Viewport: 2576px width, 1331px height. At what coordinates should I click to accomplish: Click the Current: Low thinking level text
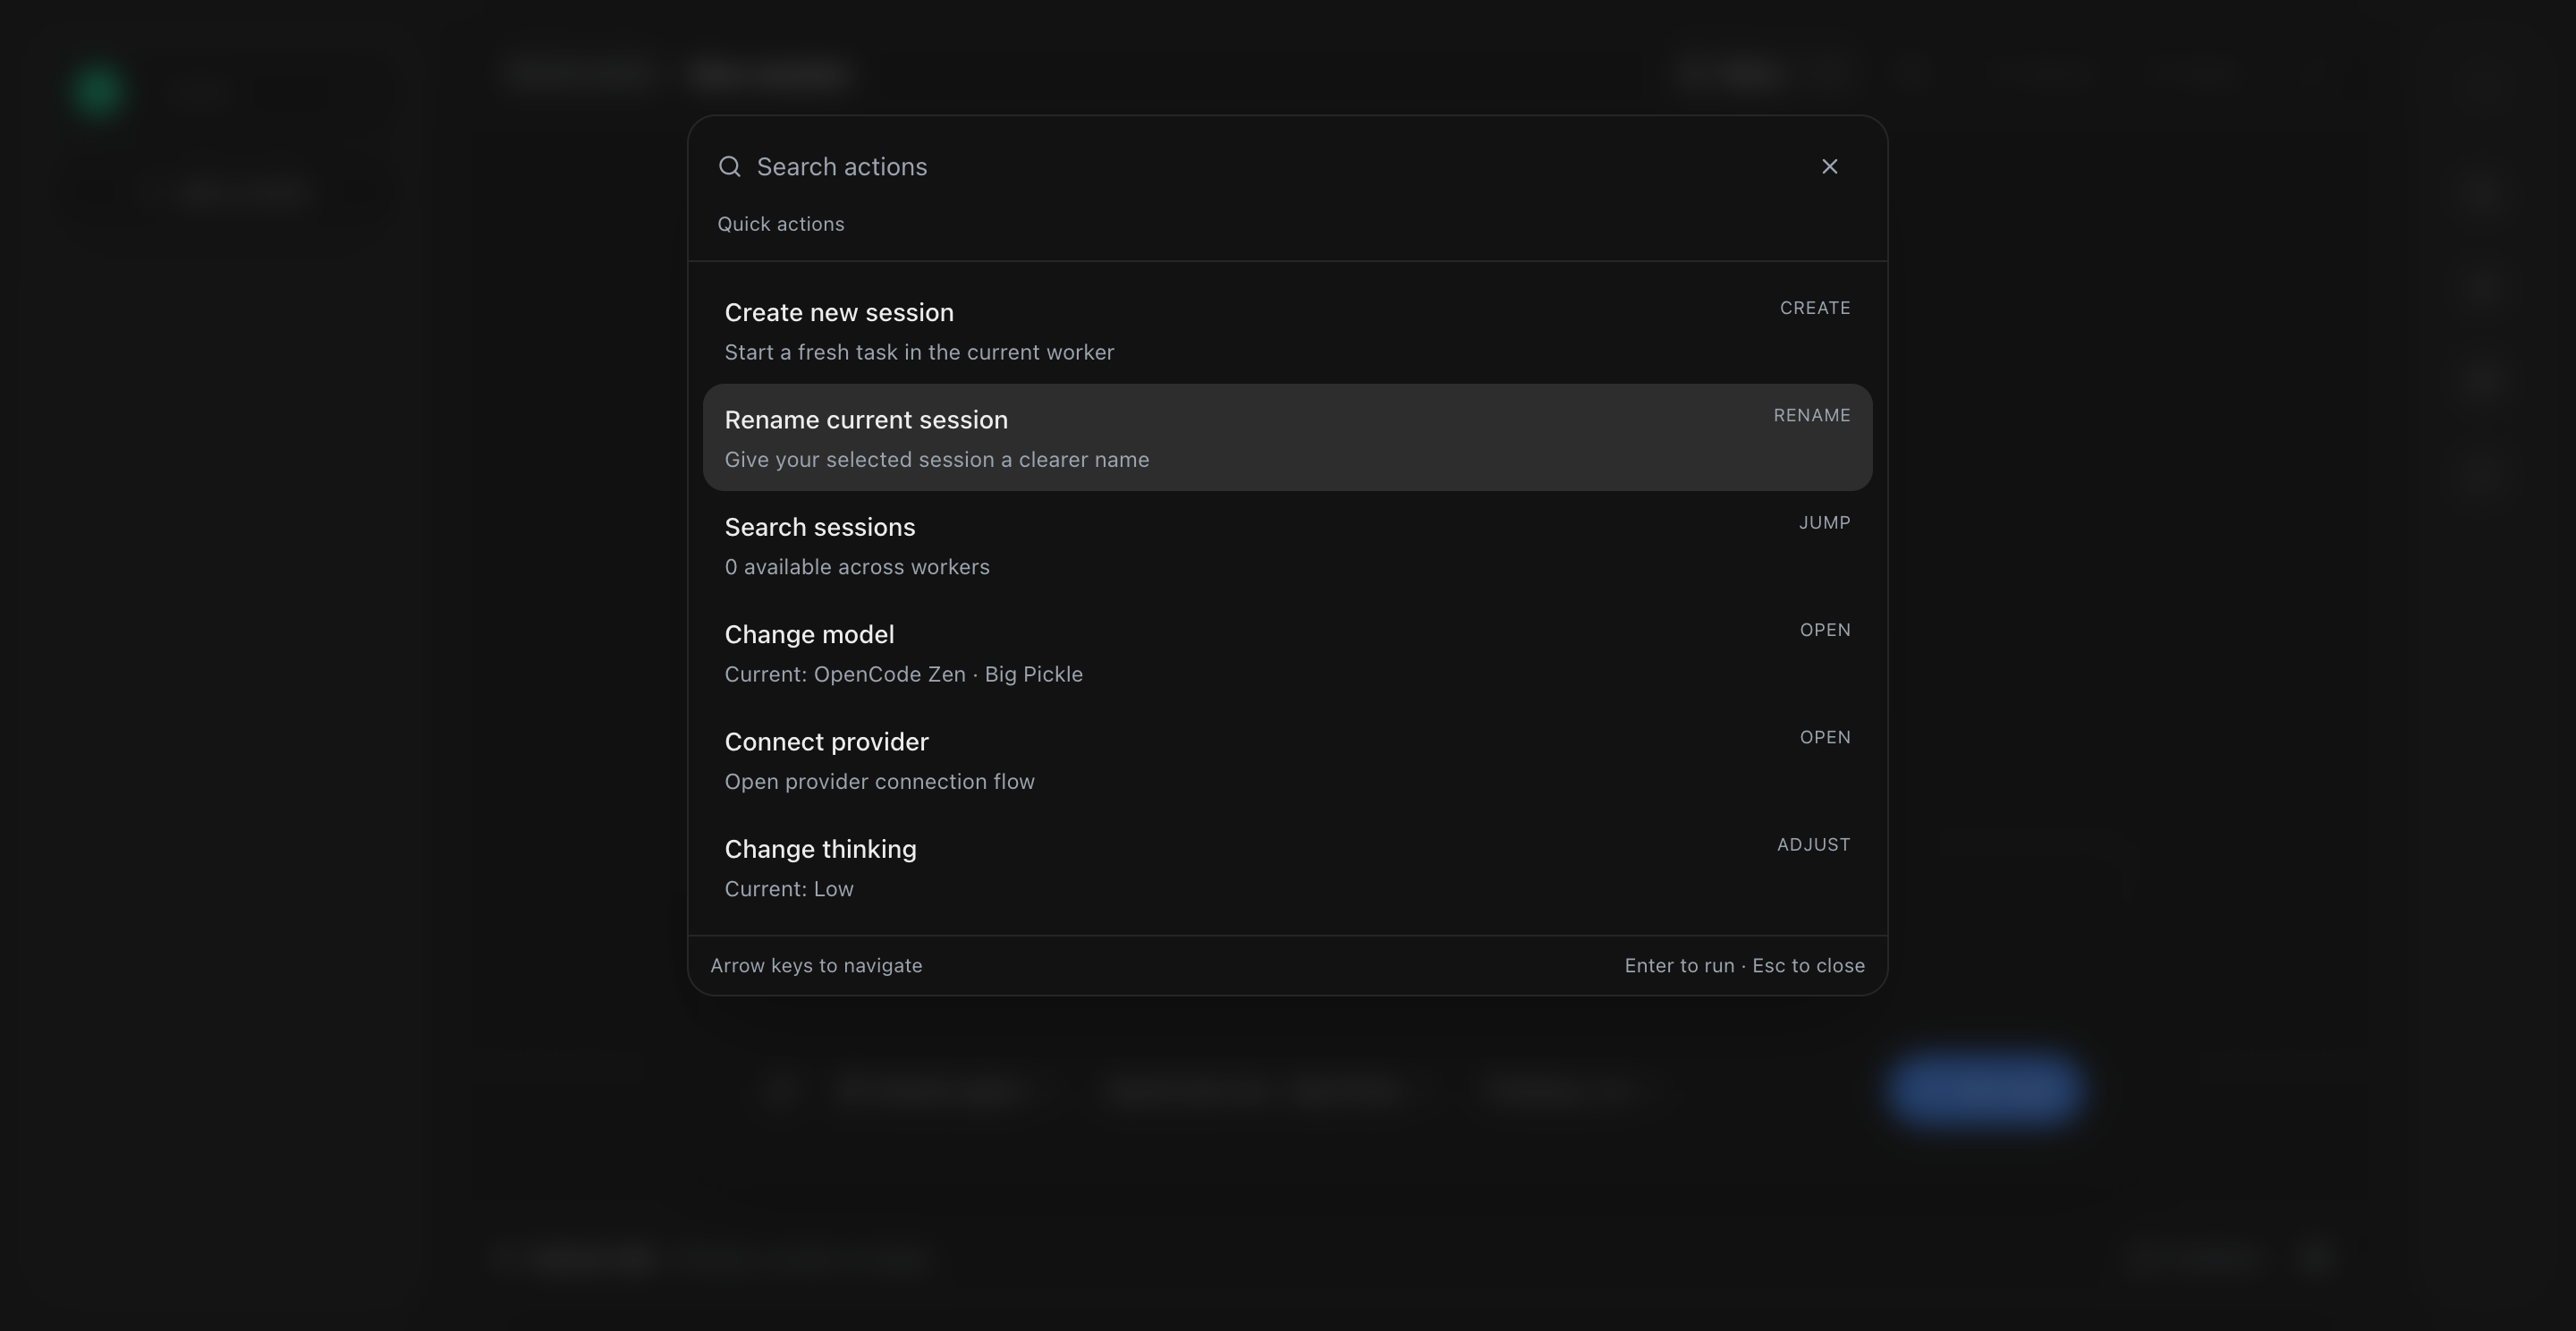click(x=788, y=889)
